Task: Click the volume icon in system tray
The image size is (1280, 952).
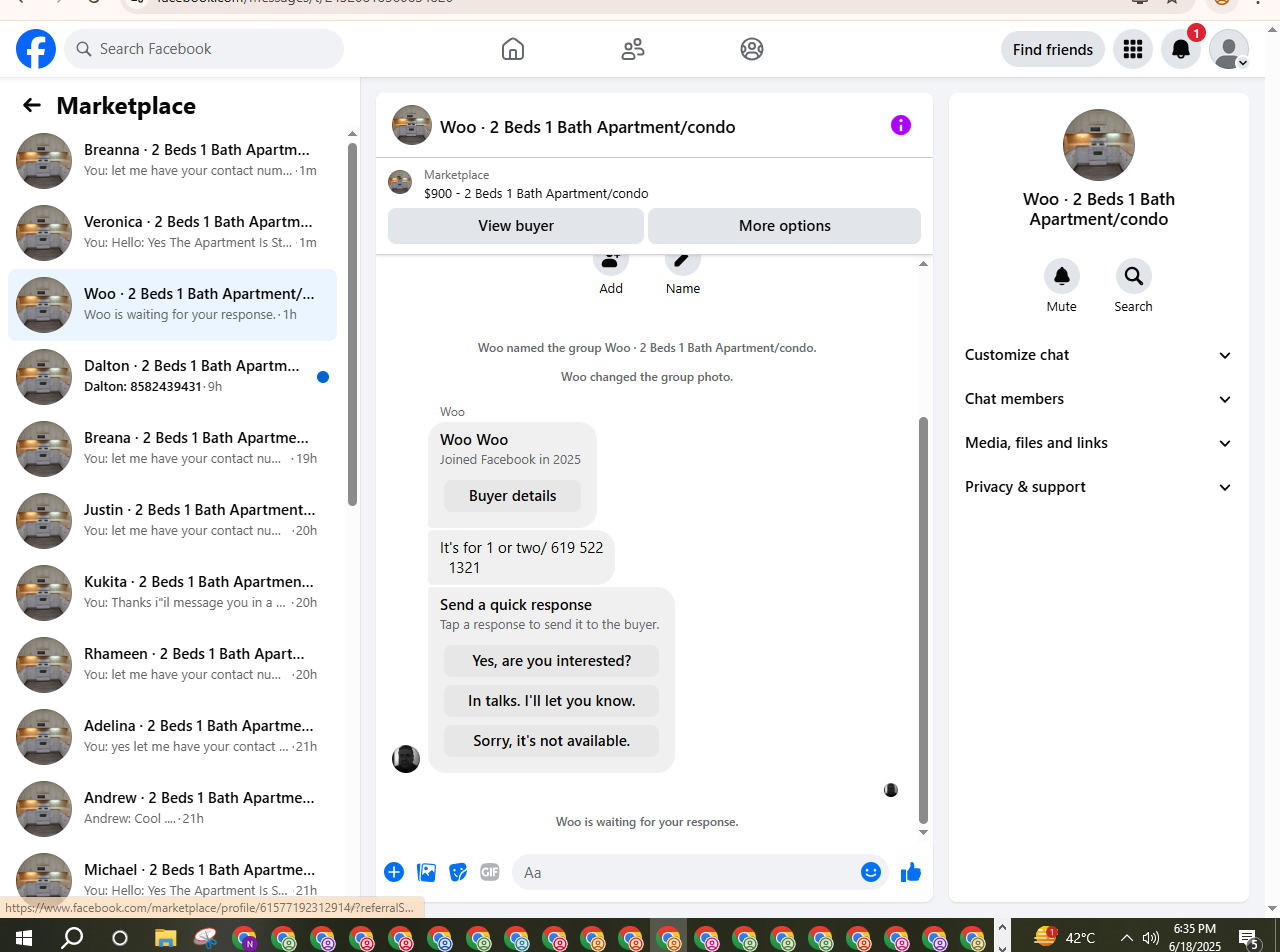Action: pyautogui.click(x=1150, y=938)
